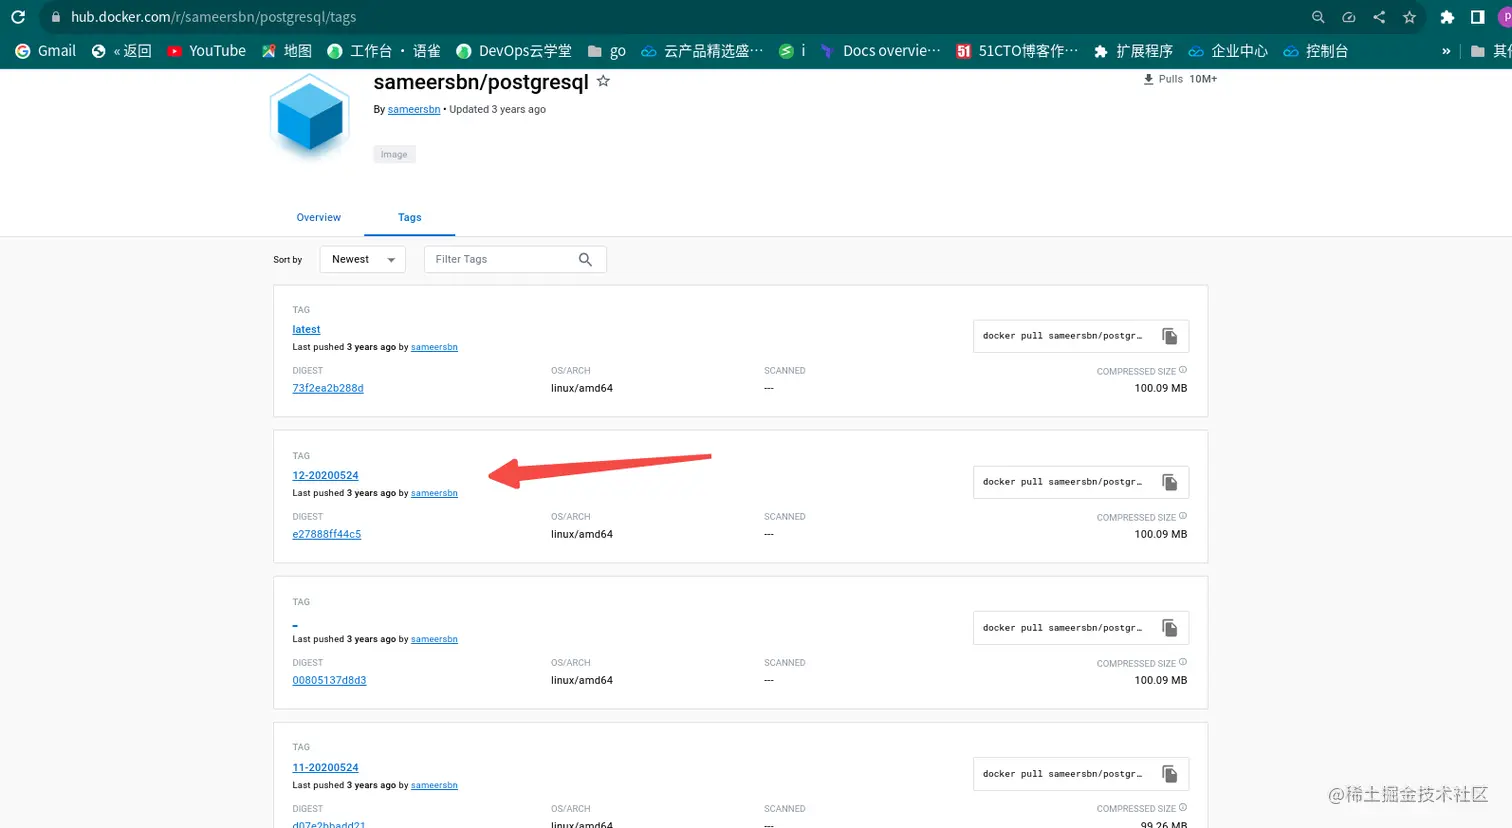
Task: Open the browser extensions puzzle icon
Action: click(x=1447, y=17)
